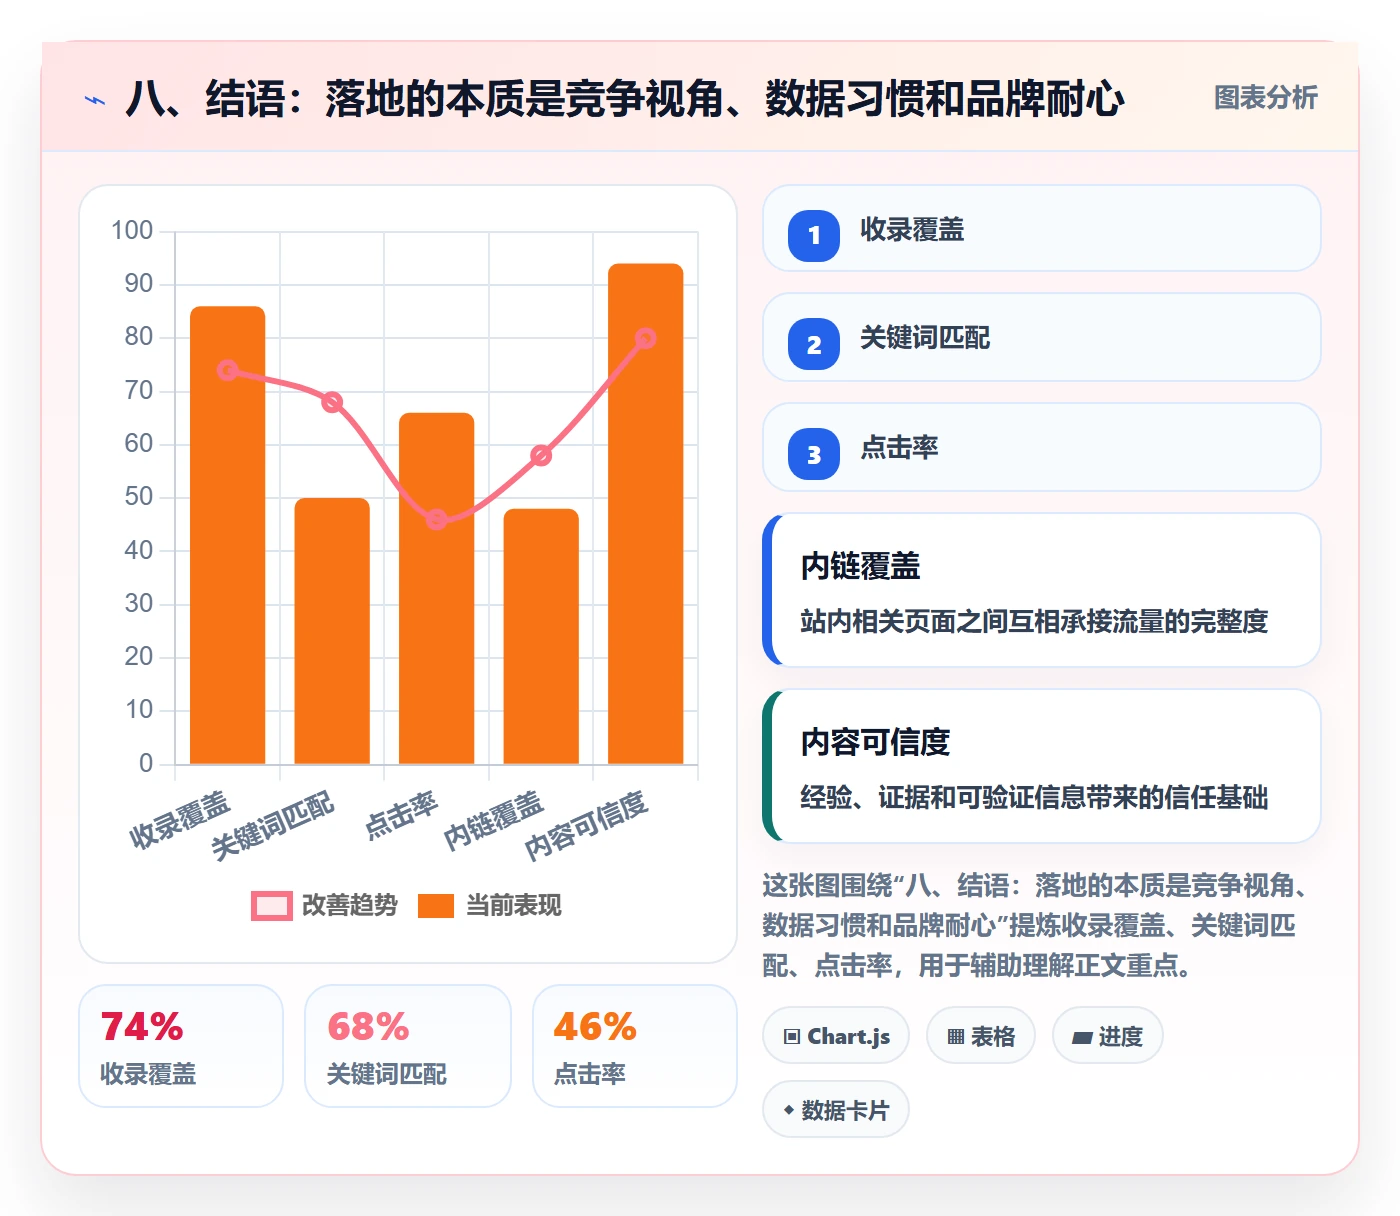Click the y-axis value 100
The height and width of the screenshot is (1216, 1400).
point(132,231)
